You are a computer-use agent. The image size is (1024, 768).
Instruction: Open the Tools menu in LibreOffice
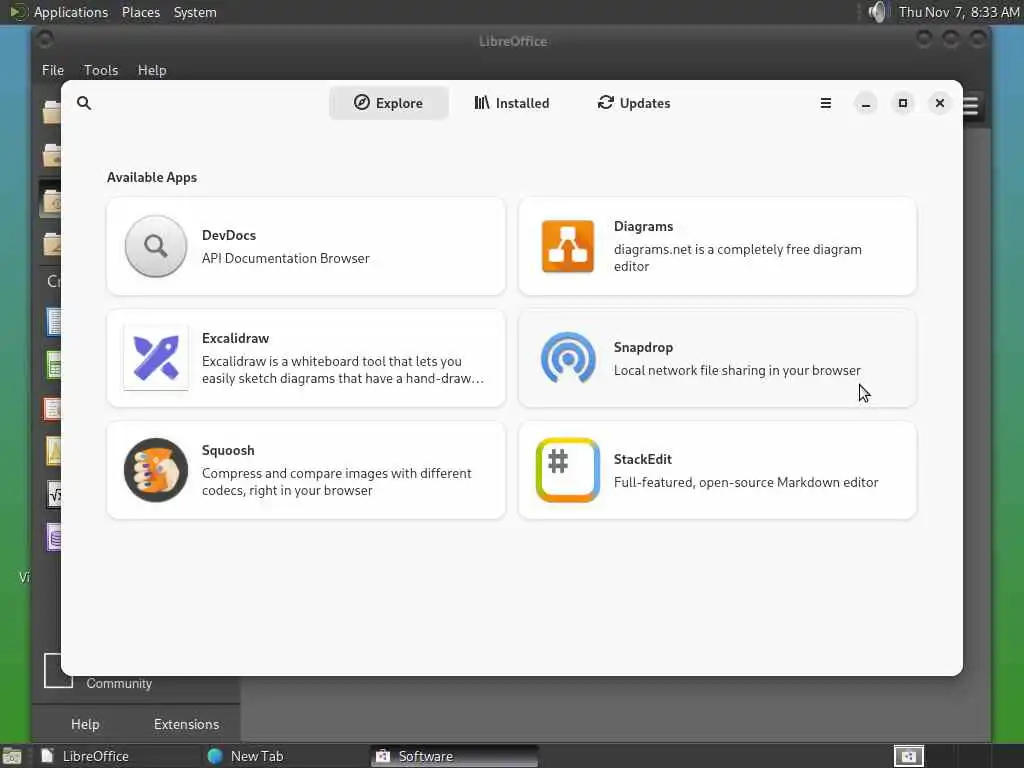coord(101,70)
